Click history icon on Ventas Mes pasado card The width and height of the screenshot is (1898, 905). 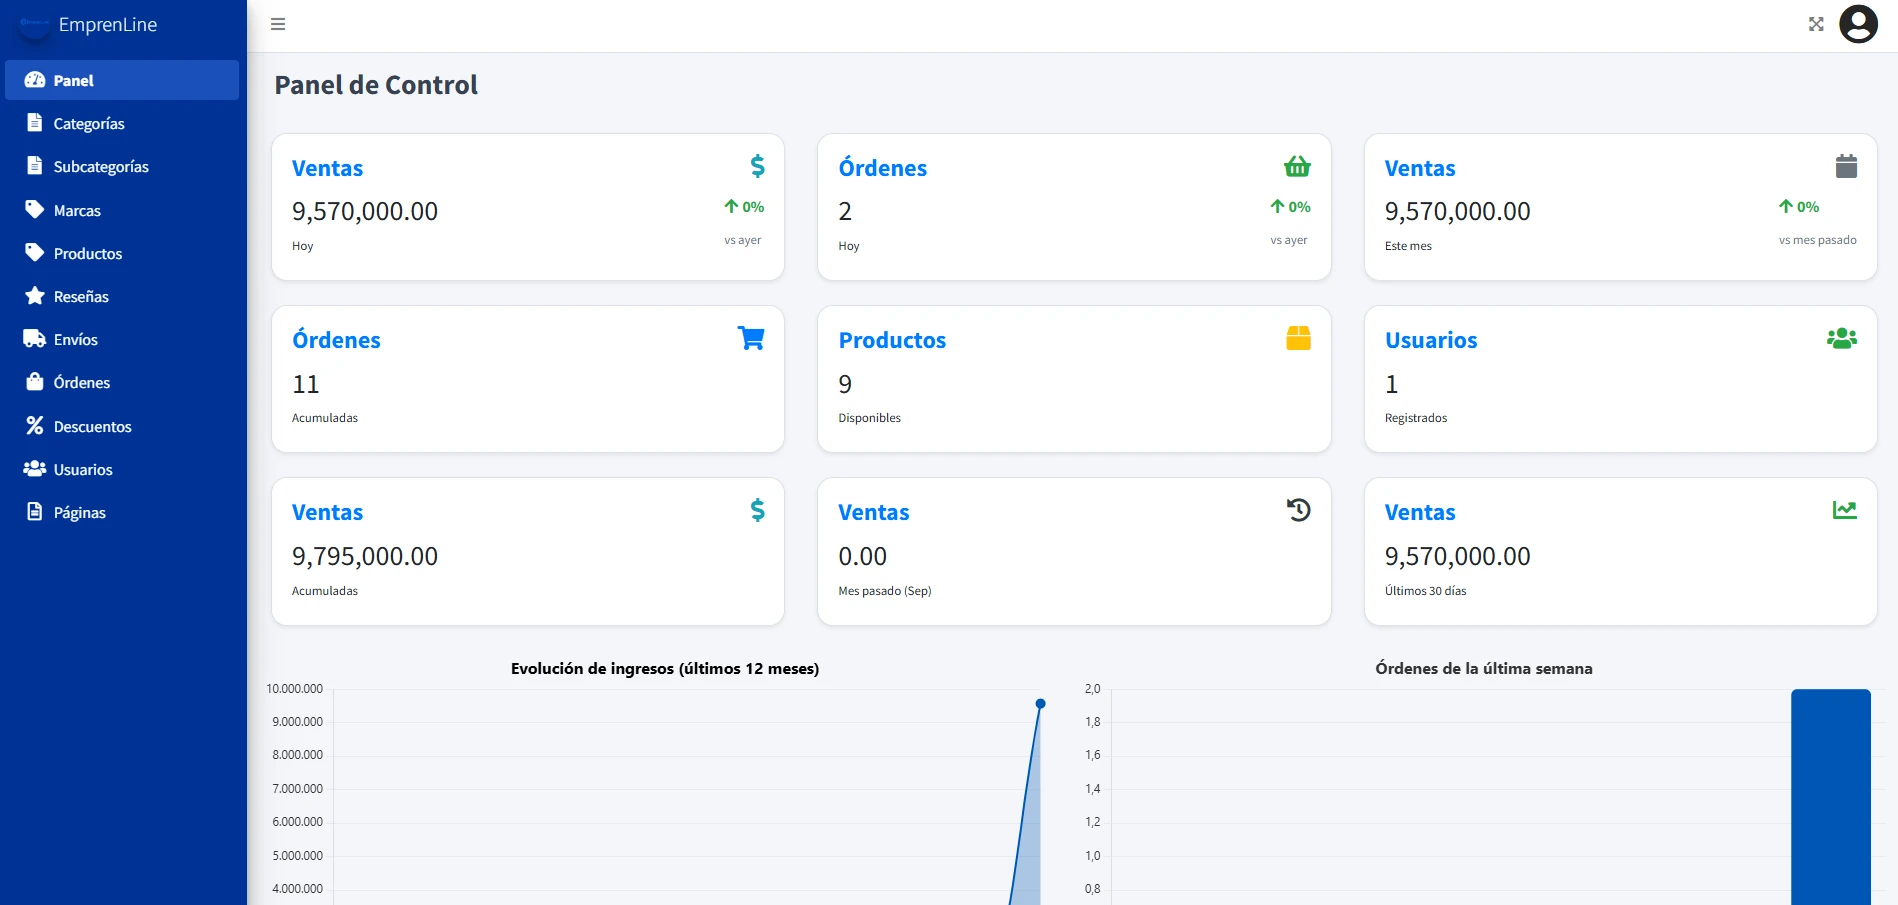pos(1298,510)
